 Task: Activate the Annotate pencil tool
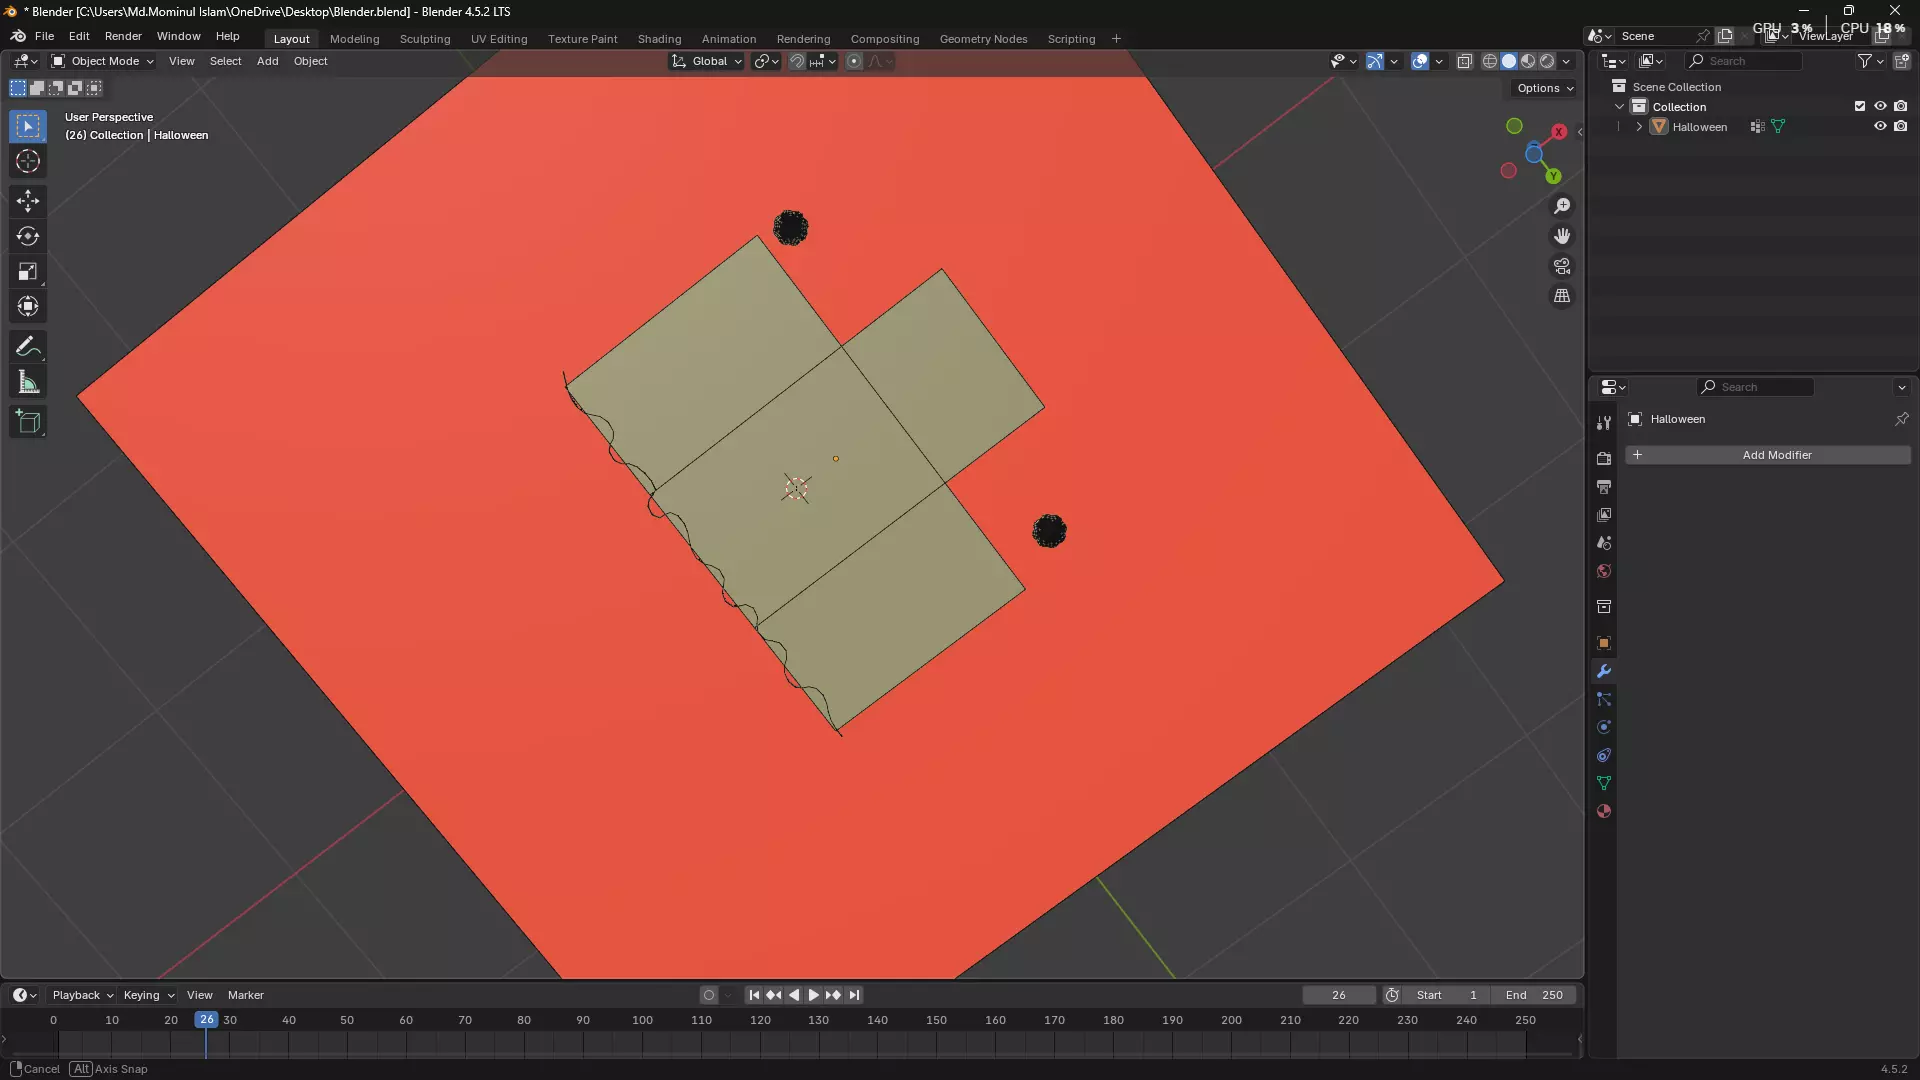coord(28,347)
